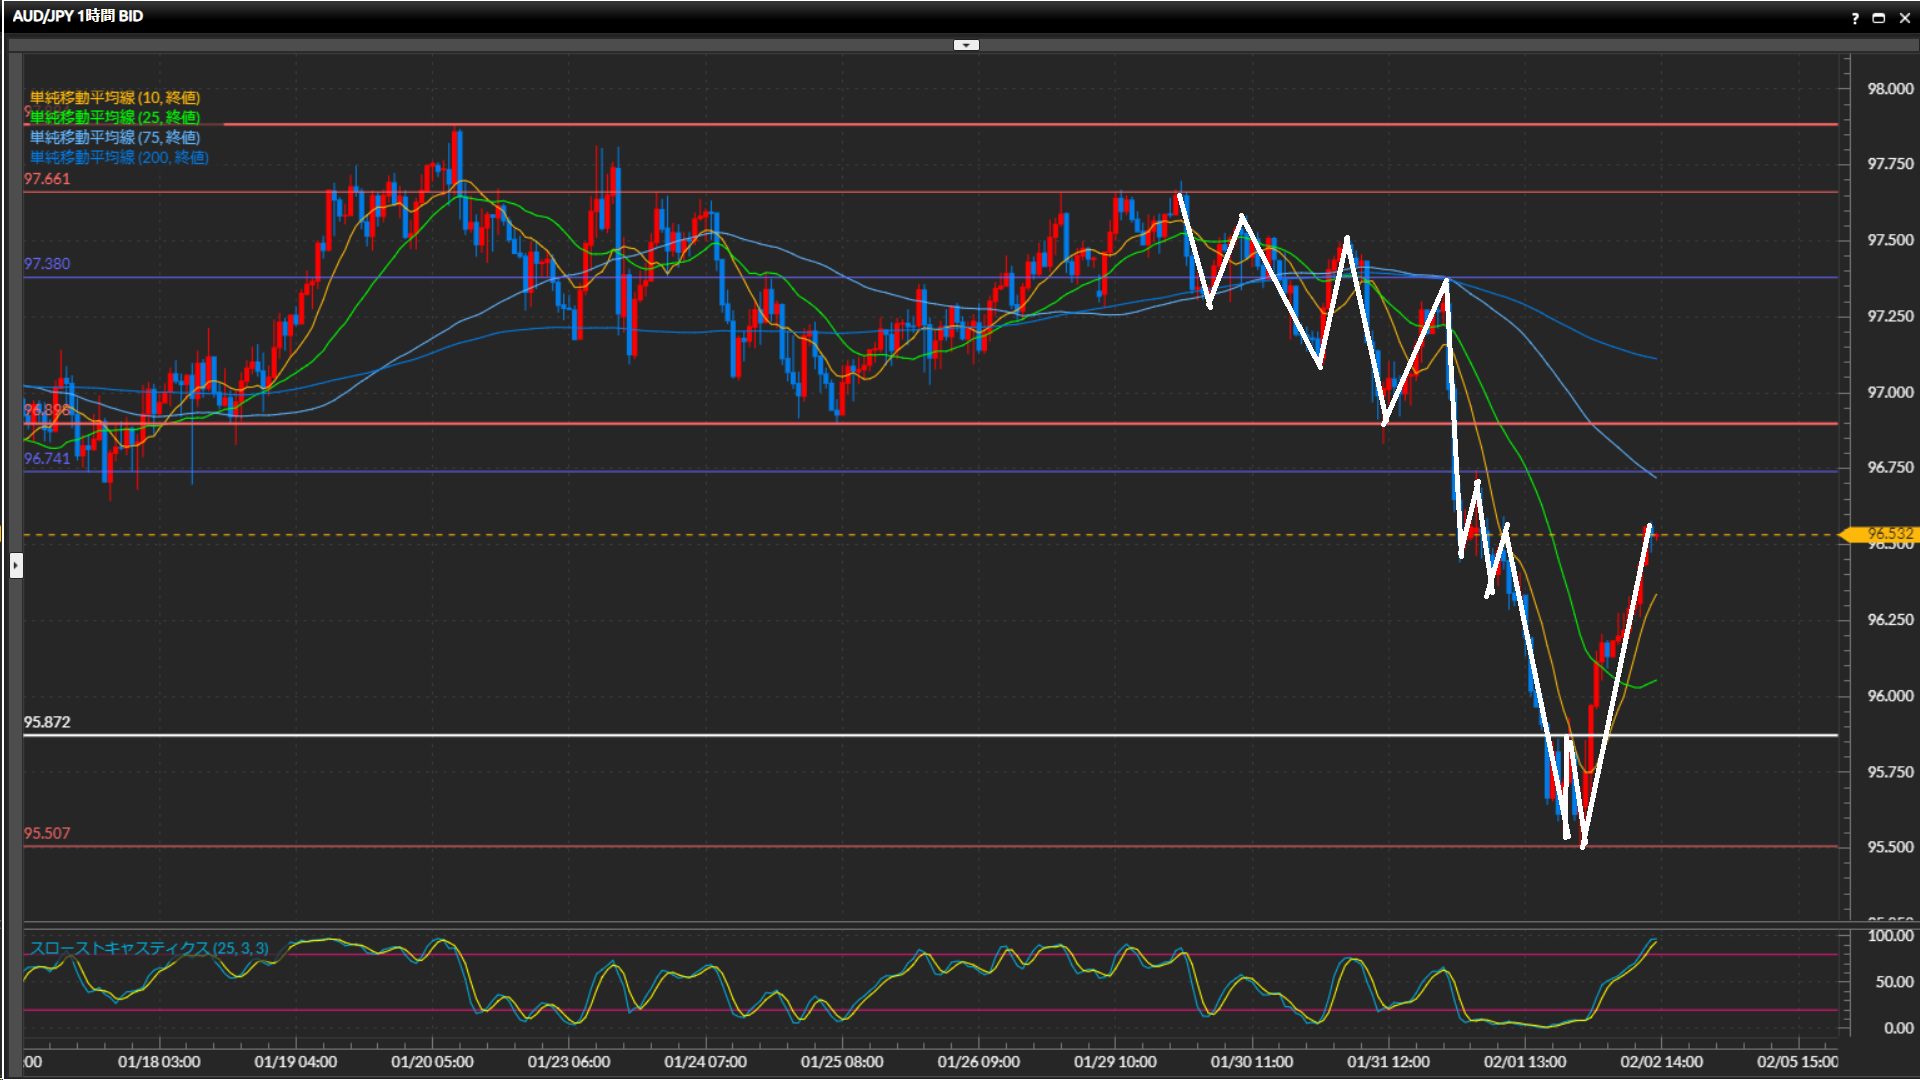Viewport: 1920px width, 1080px height.
Task: Close the AUD/JPY chart window
Action: point(1904,18)
